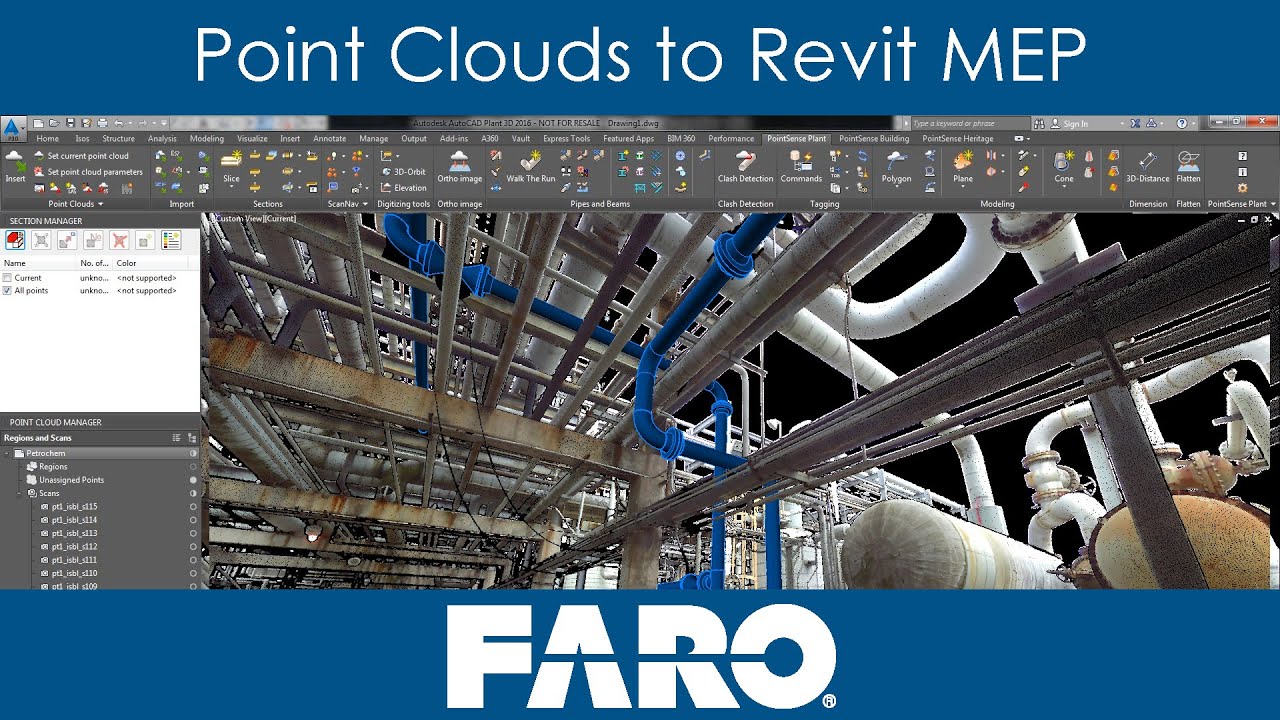The image size is (1280, 720).
Task: Click the Save icon in quick access toolbar
Action: click(x=72, y=123)
